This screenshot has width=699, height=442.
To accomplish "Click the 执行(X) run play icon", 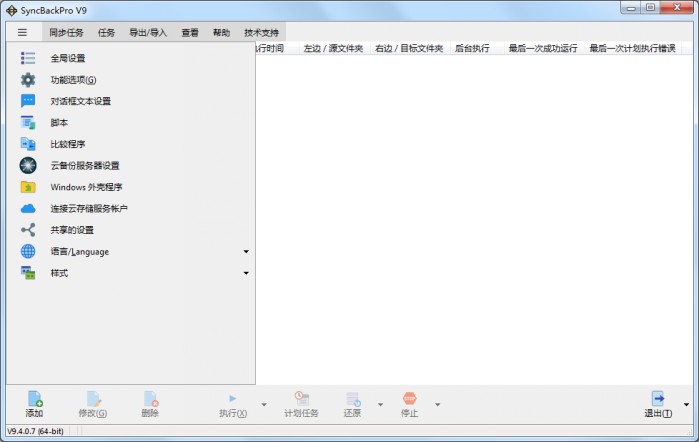I will coord(233,398).
